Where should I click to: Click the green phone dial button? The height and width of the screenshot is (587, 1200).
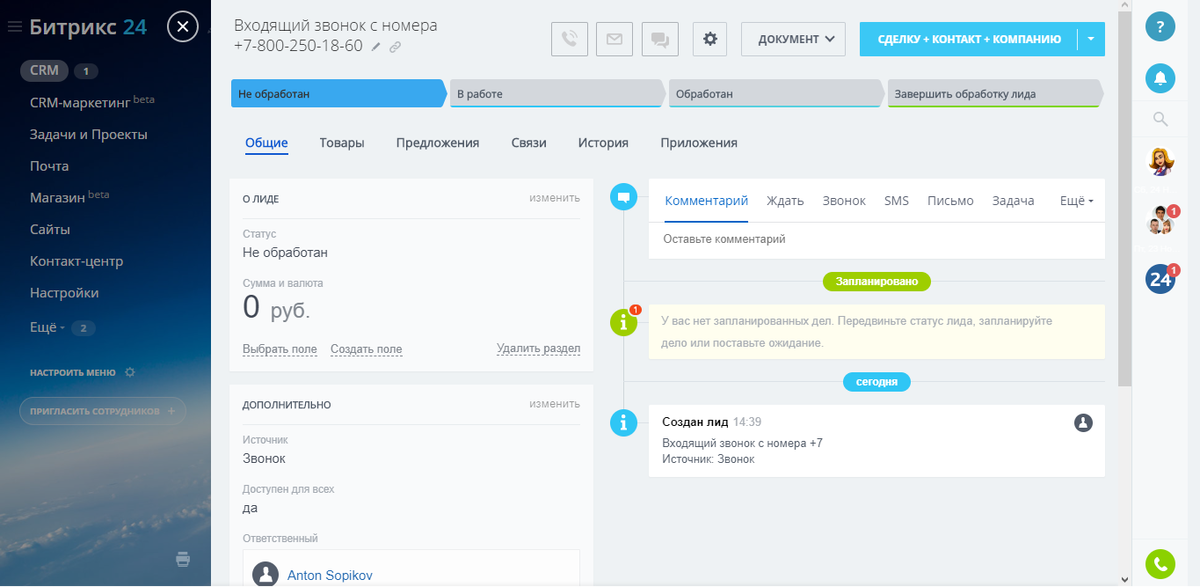click(x=1160, y=564)
